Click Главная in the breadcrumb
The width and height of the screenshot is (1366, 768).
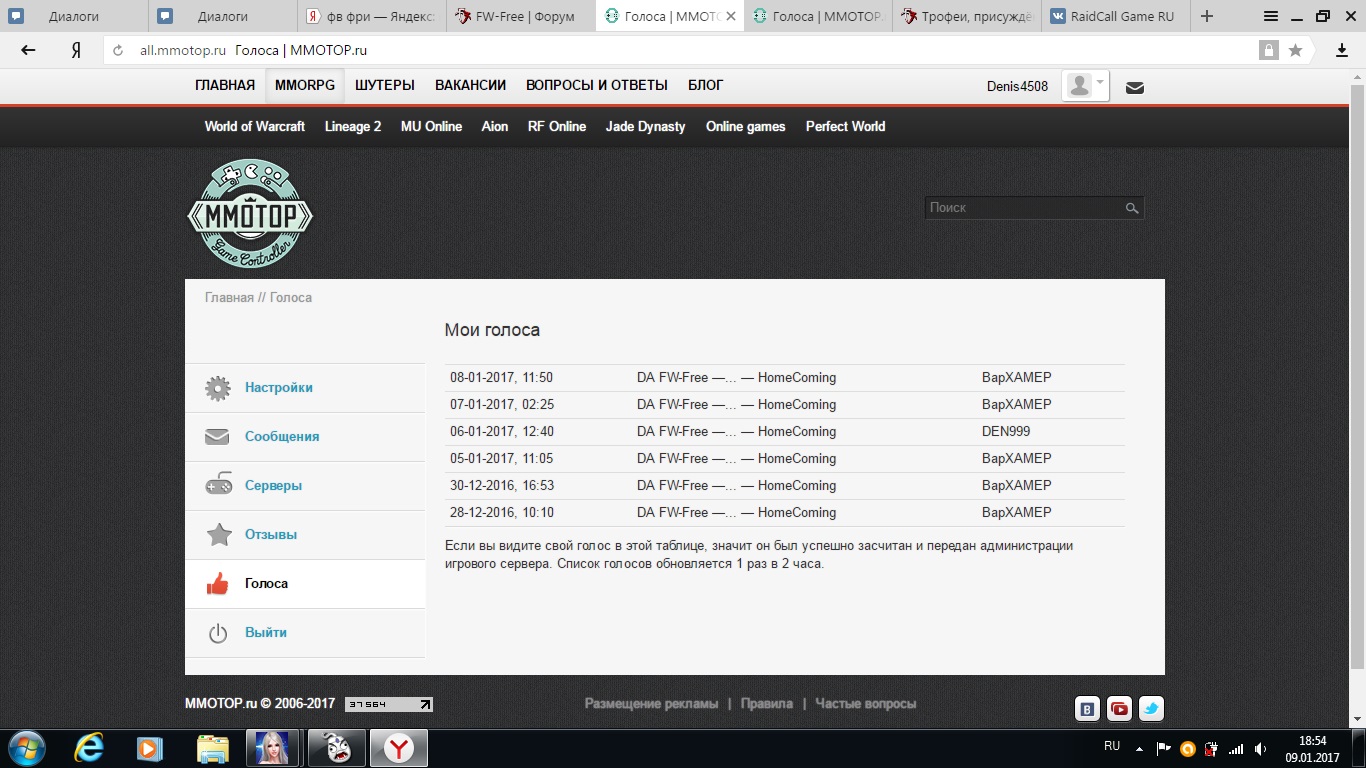229,298
